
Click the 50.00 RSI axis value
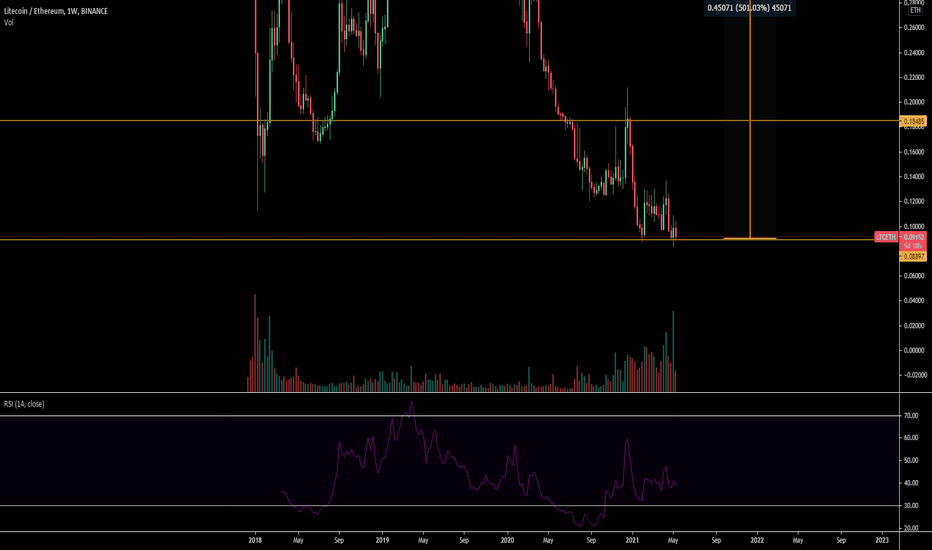point(911,460)
